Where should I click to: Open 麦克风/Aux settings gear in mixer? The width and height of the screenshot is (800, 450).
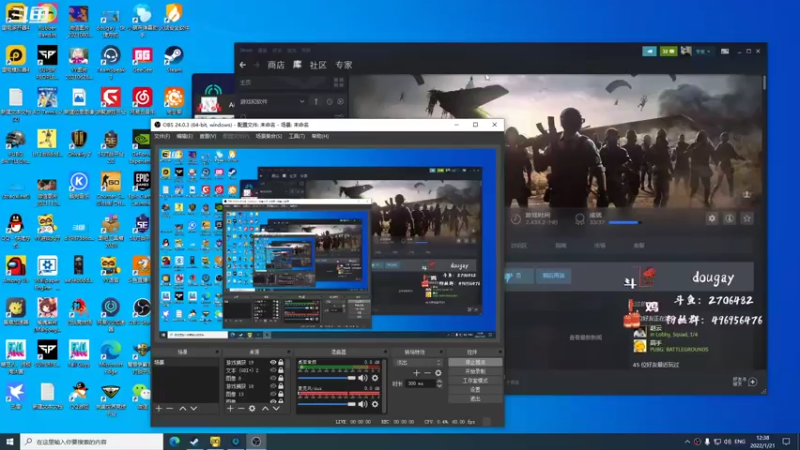[x=375, y=404]
